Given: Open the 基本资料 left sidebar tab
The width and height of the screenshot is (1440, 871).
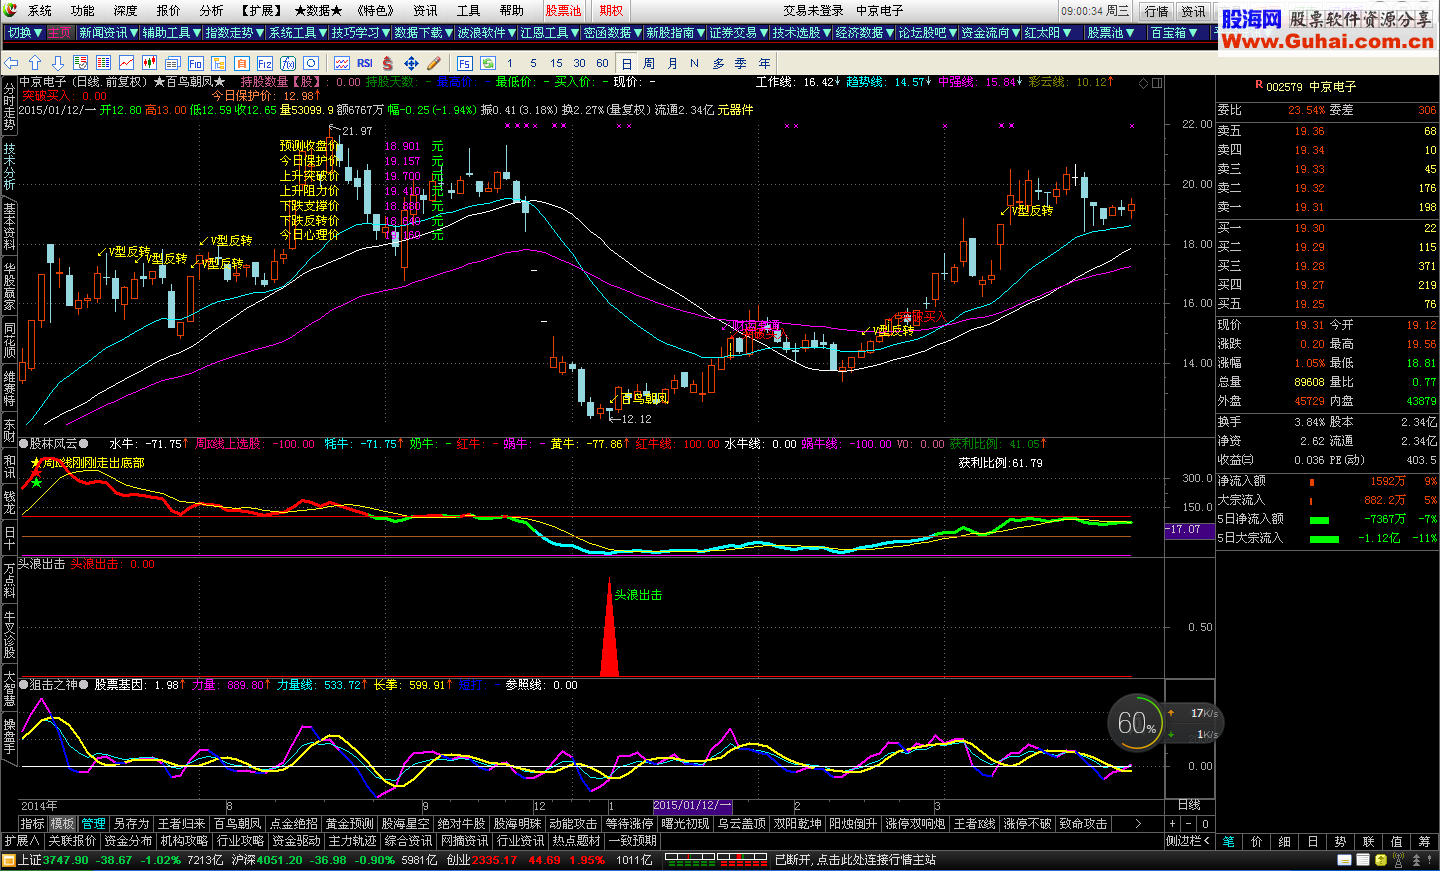Looking at the screenshot, I should (9, 225).
